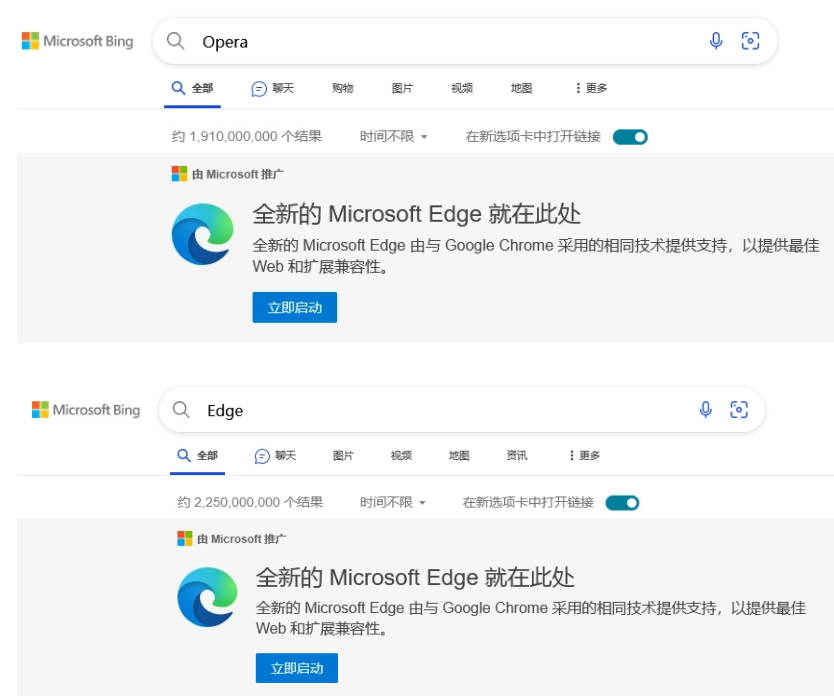The image size is (834, 696).
Task: Select the 全部 tab in Opera results
Action: click(x=193, y=88)
